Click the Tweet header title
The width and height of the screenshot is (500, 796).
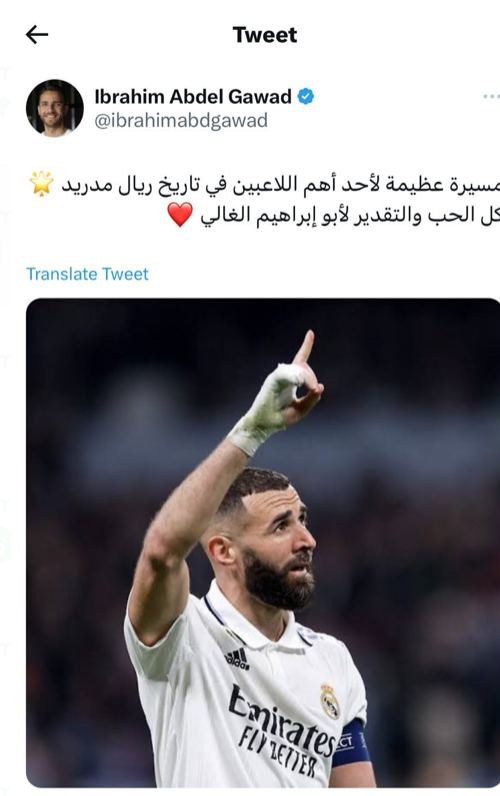click(264, 35)
